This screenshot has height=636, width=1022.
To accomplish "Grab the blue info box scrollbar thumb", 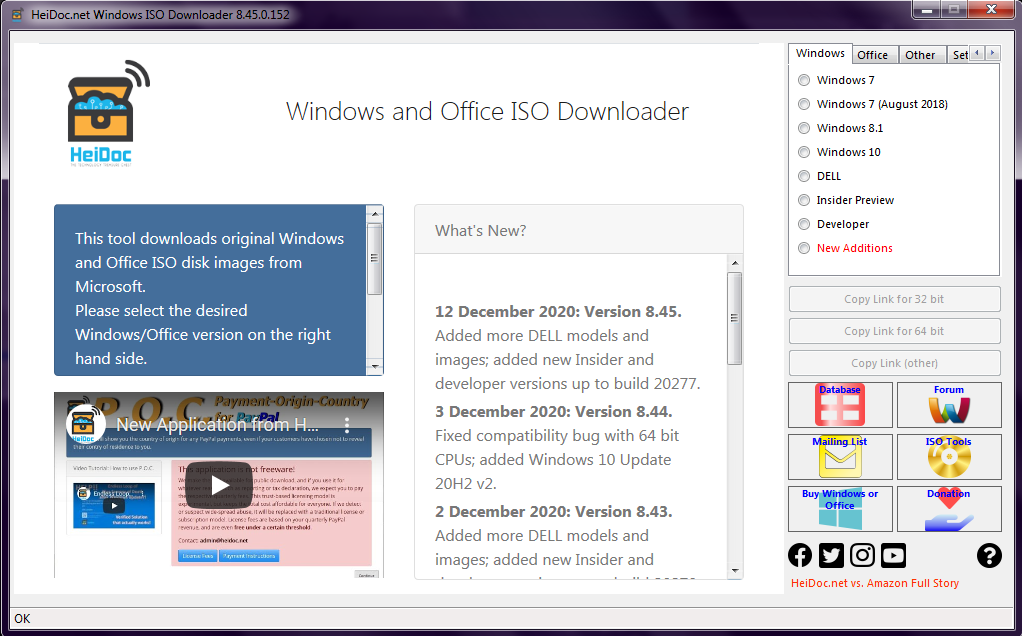I will click(x=374, y=258).
